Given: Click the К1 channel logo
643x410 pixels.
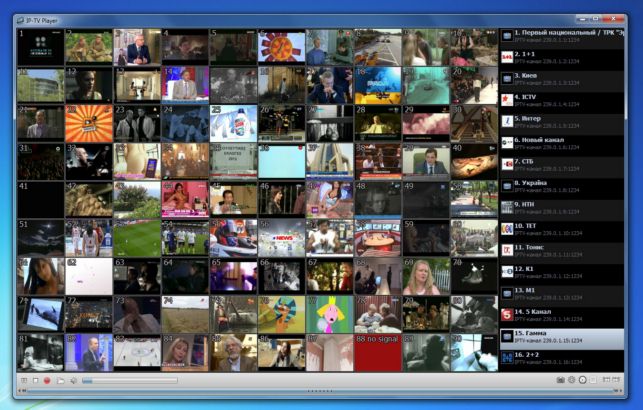Looking at the screenshot, I should 507,271.
